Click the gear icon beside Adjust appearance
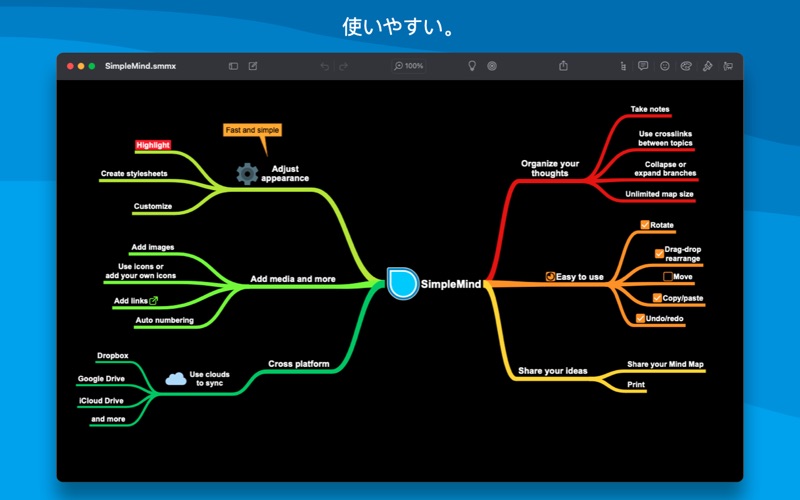The height and width of the screenshot is (500, 800). [247, 174]
